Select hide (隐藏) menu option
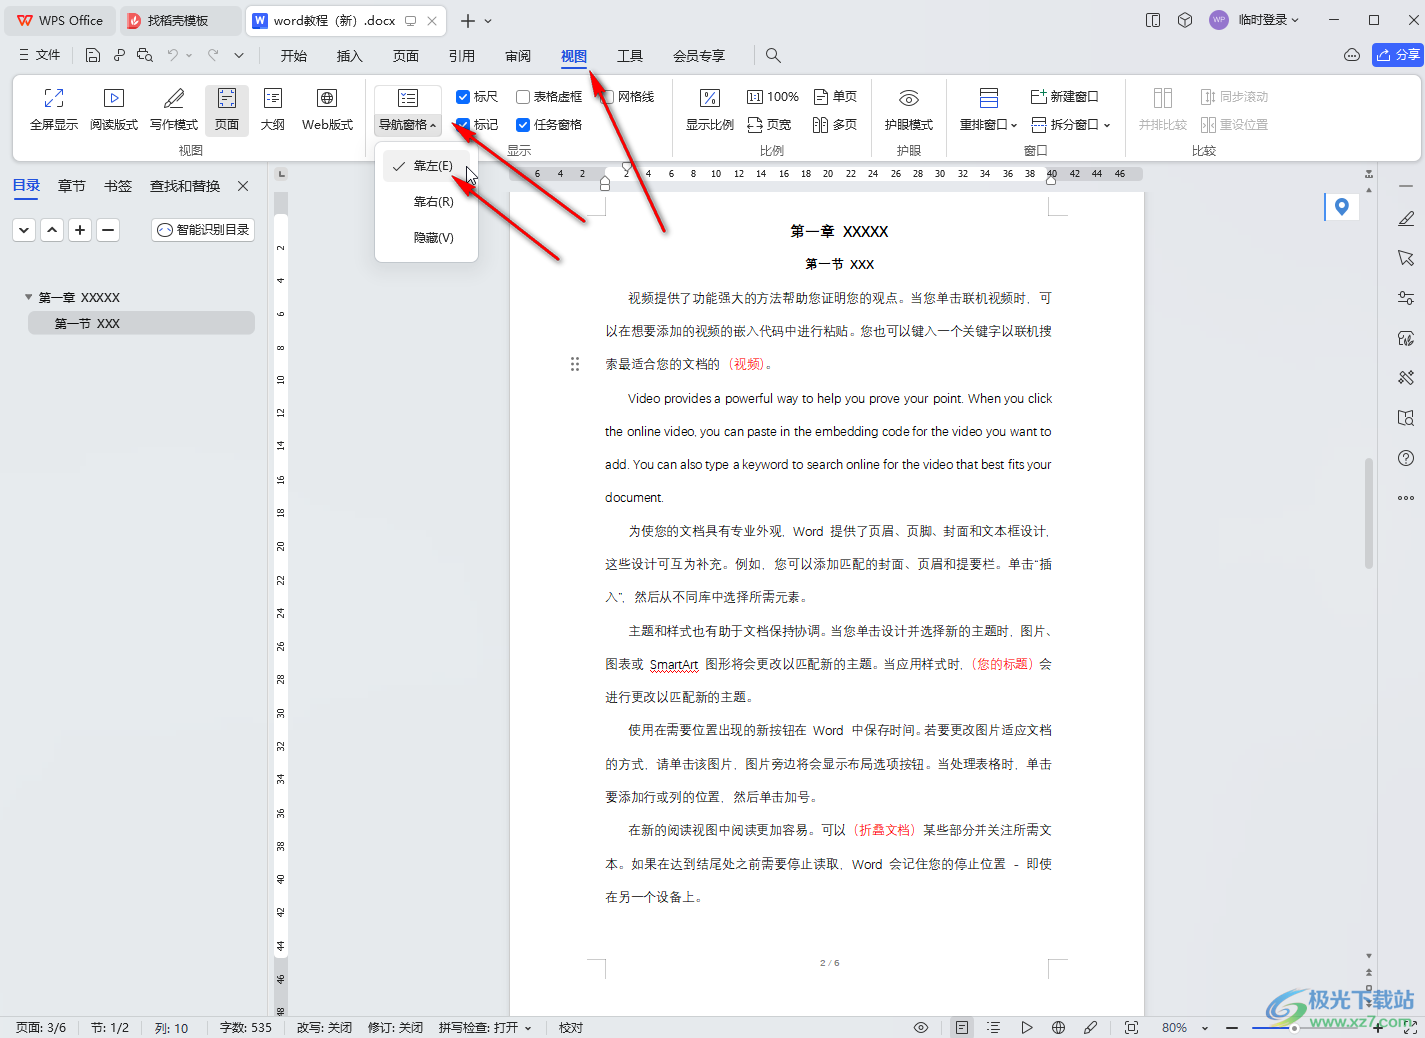 pyautogui.click(x=427, y=238)
